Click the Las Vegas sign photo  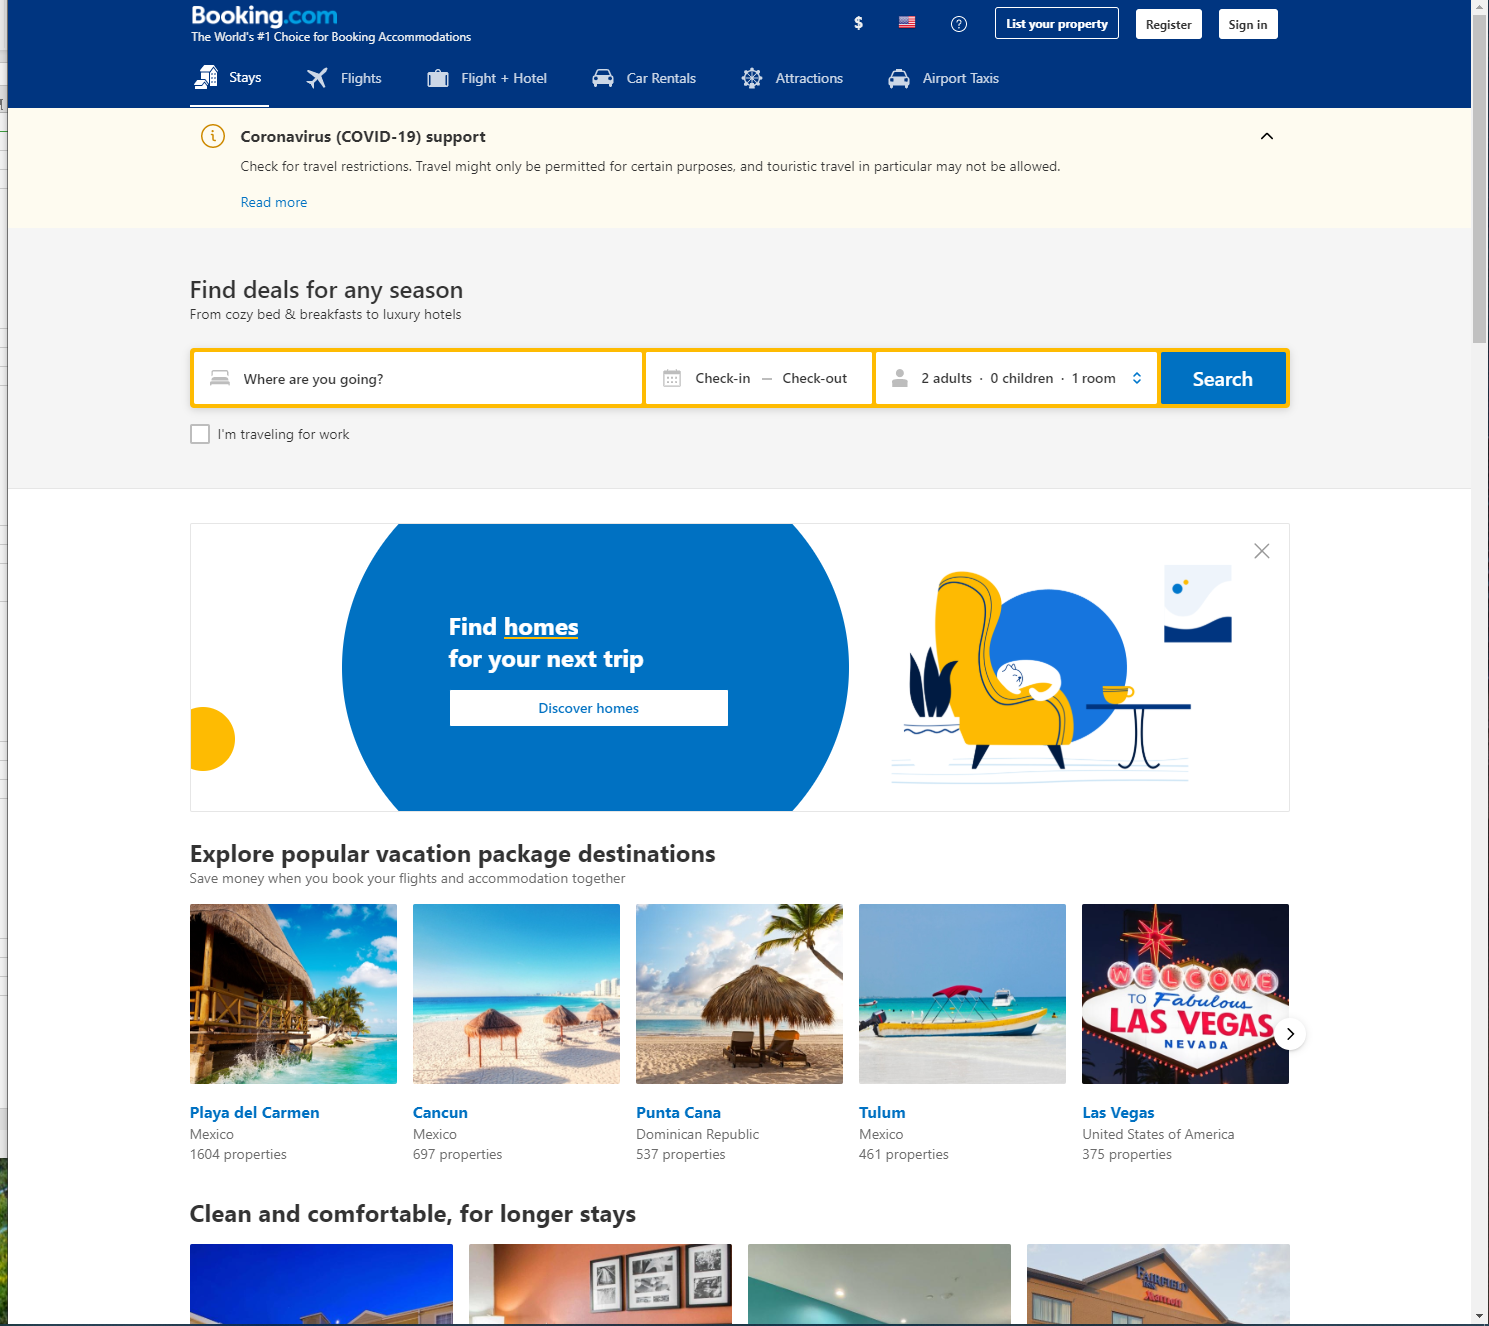tap(1185, 994)
